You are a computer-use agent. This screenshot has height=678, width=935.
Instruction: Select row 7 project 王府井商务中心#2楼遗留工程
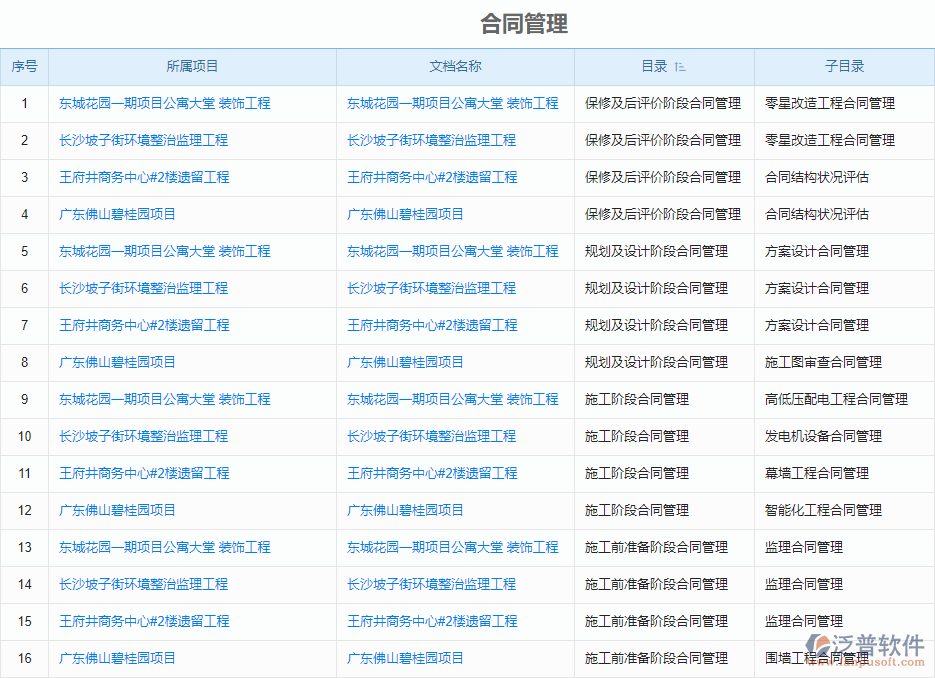(148, 325)
